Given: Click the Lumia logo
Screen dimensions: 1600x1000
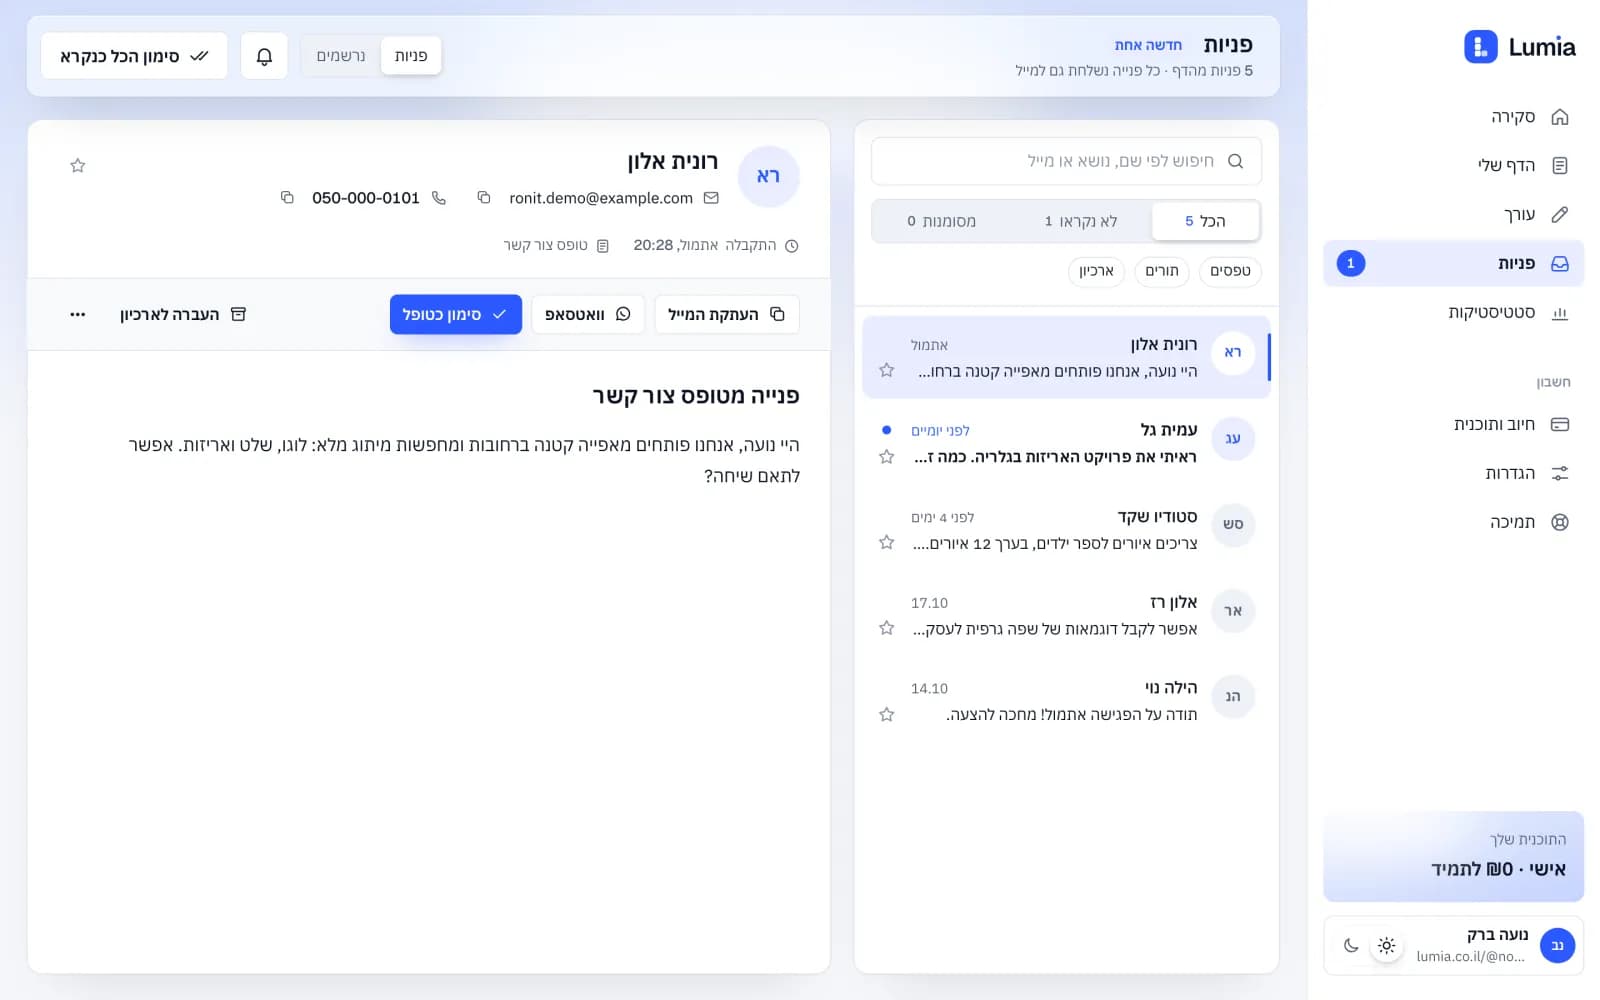Looking at the screenshot, I should coord(1520,47).
